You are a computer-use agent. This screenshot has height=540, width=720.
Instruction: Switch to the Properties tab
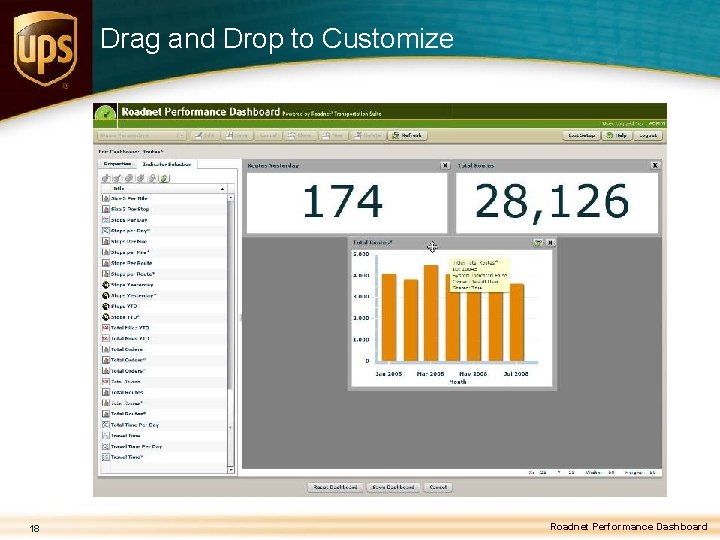click(x=117, y=164)
